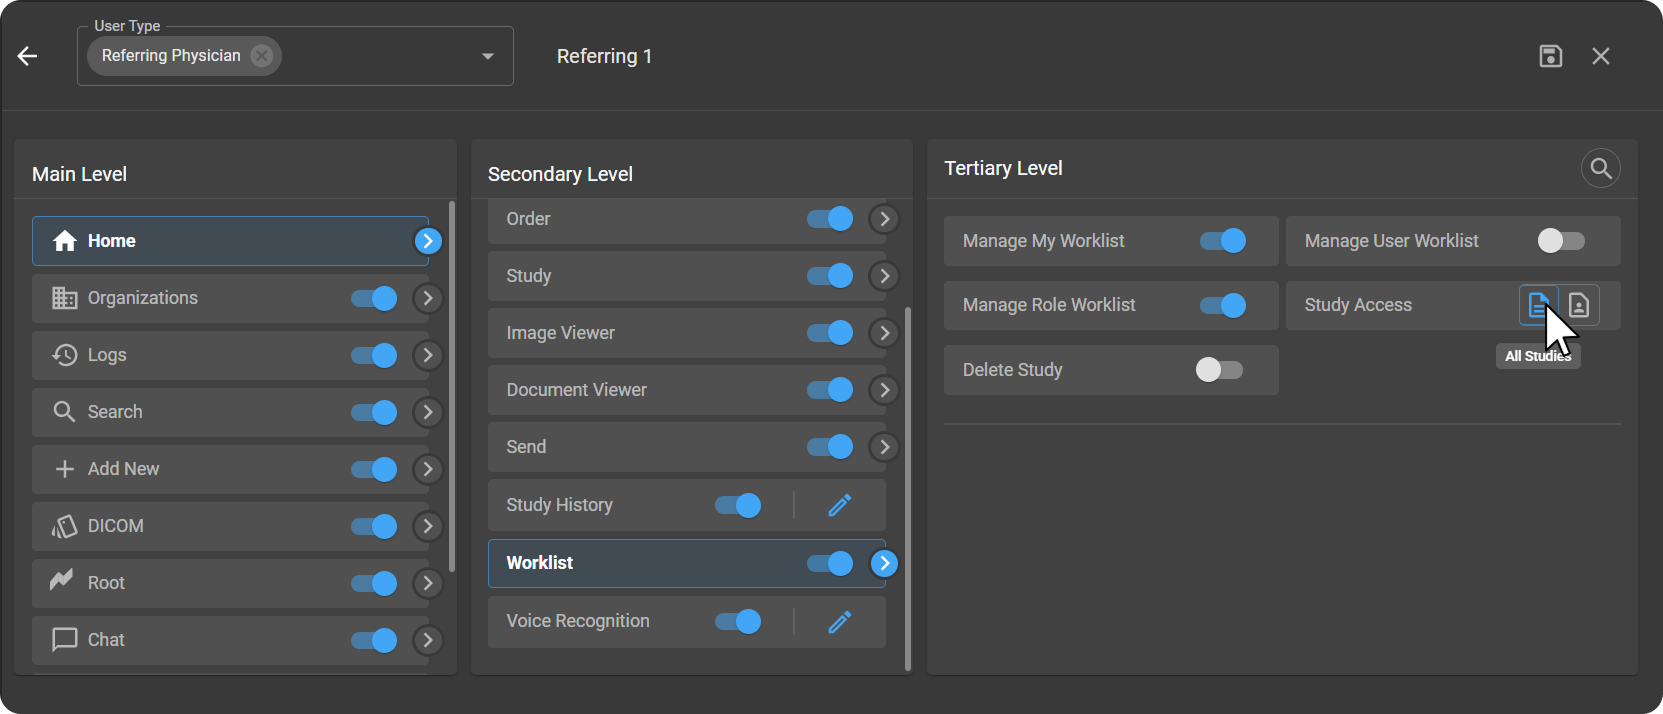1663x714 pixels.
Task: Open the User Type dropdown arrow
Action: [x=488, y=56]
